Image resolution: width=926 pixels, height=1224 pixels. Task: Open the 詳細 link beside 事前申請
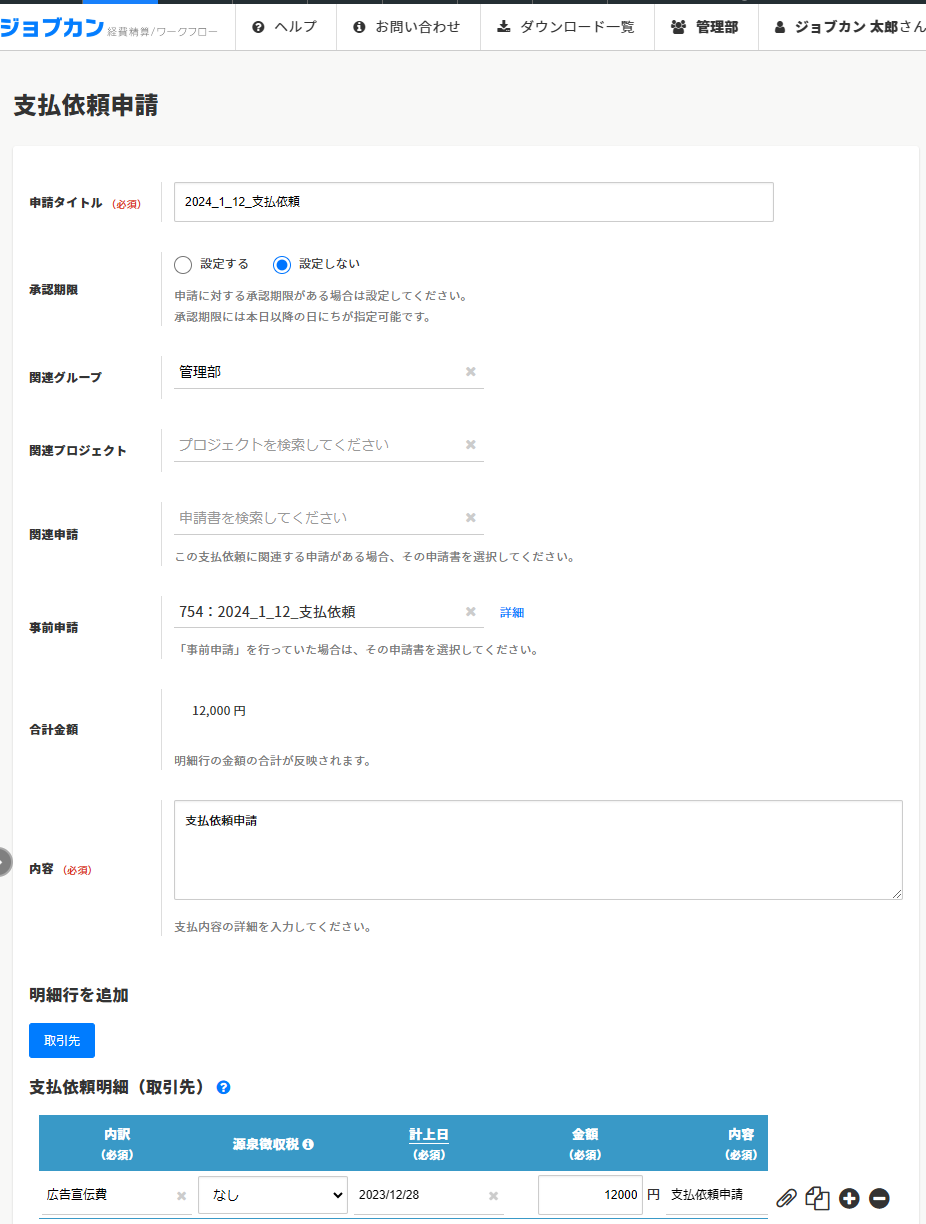512,613
